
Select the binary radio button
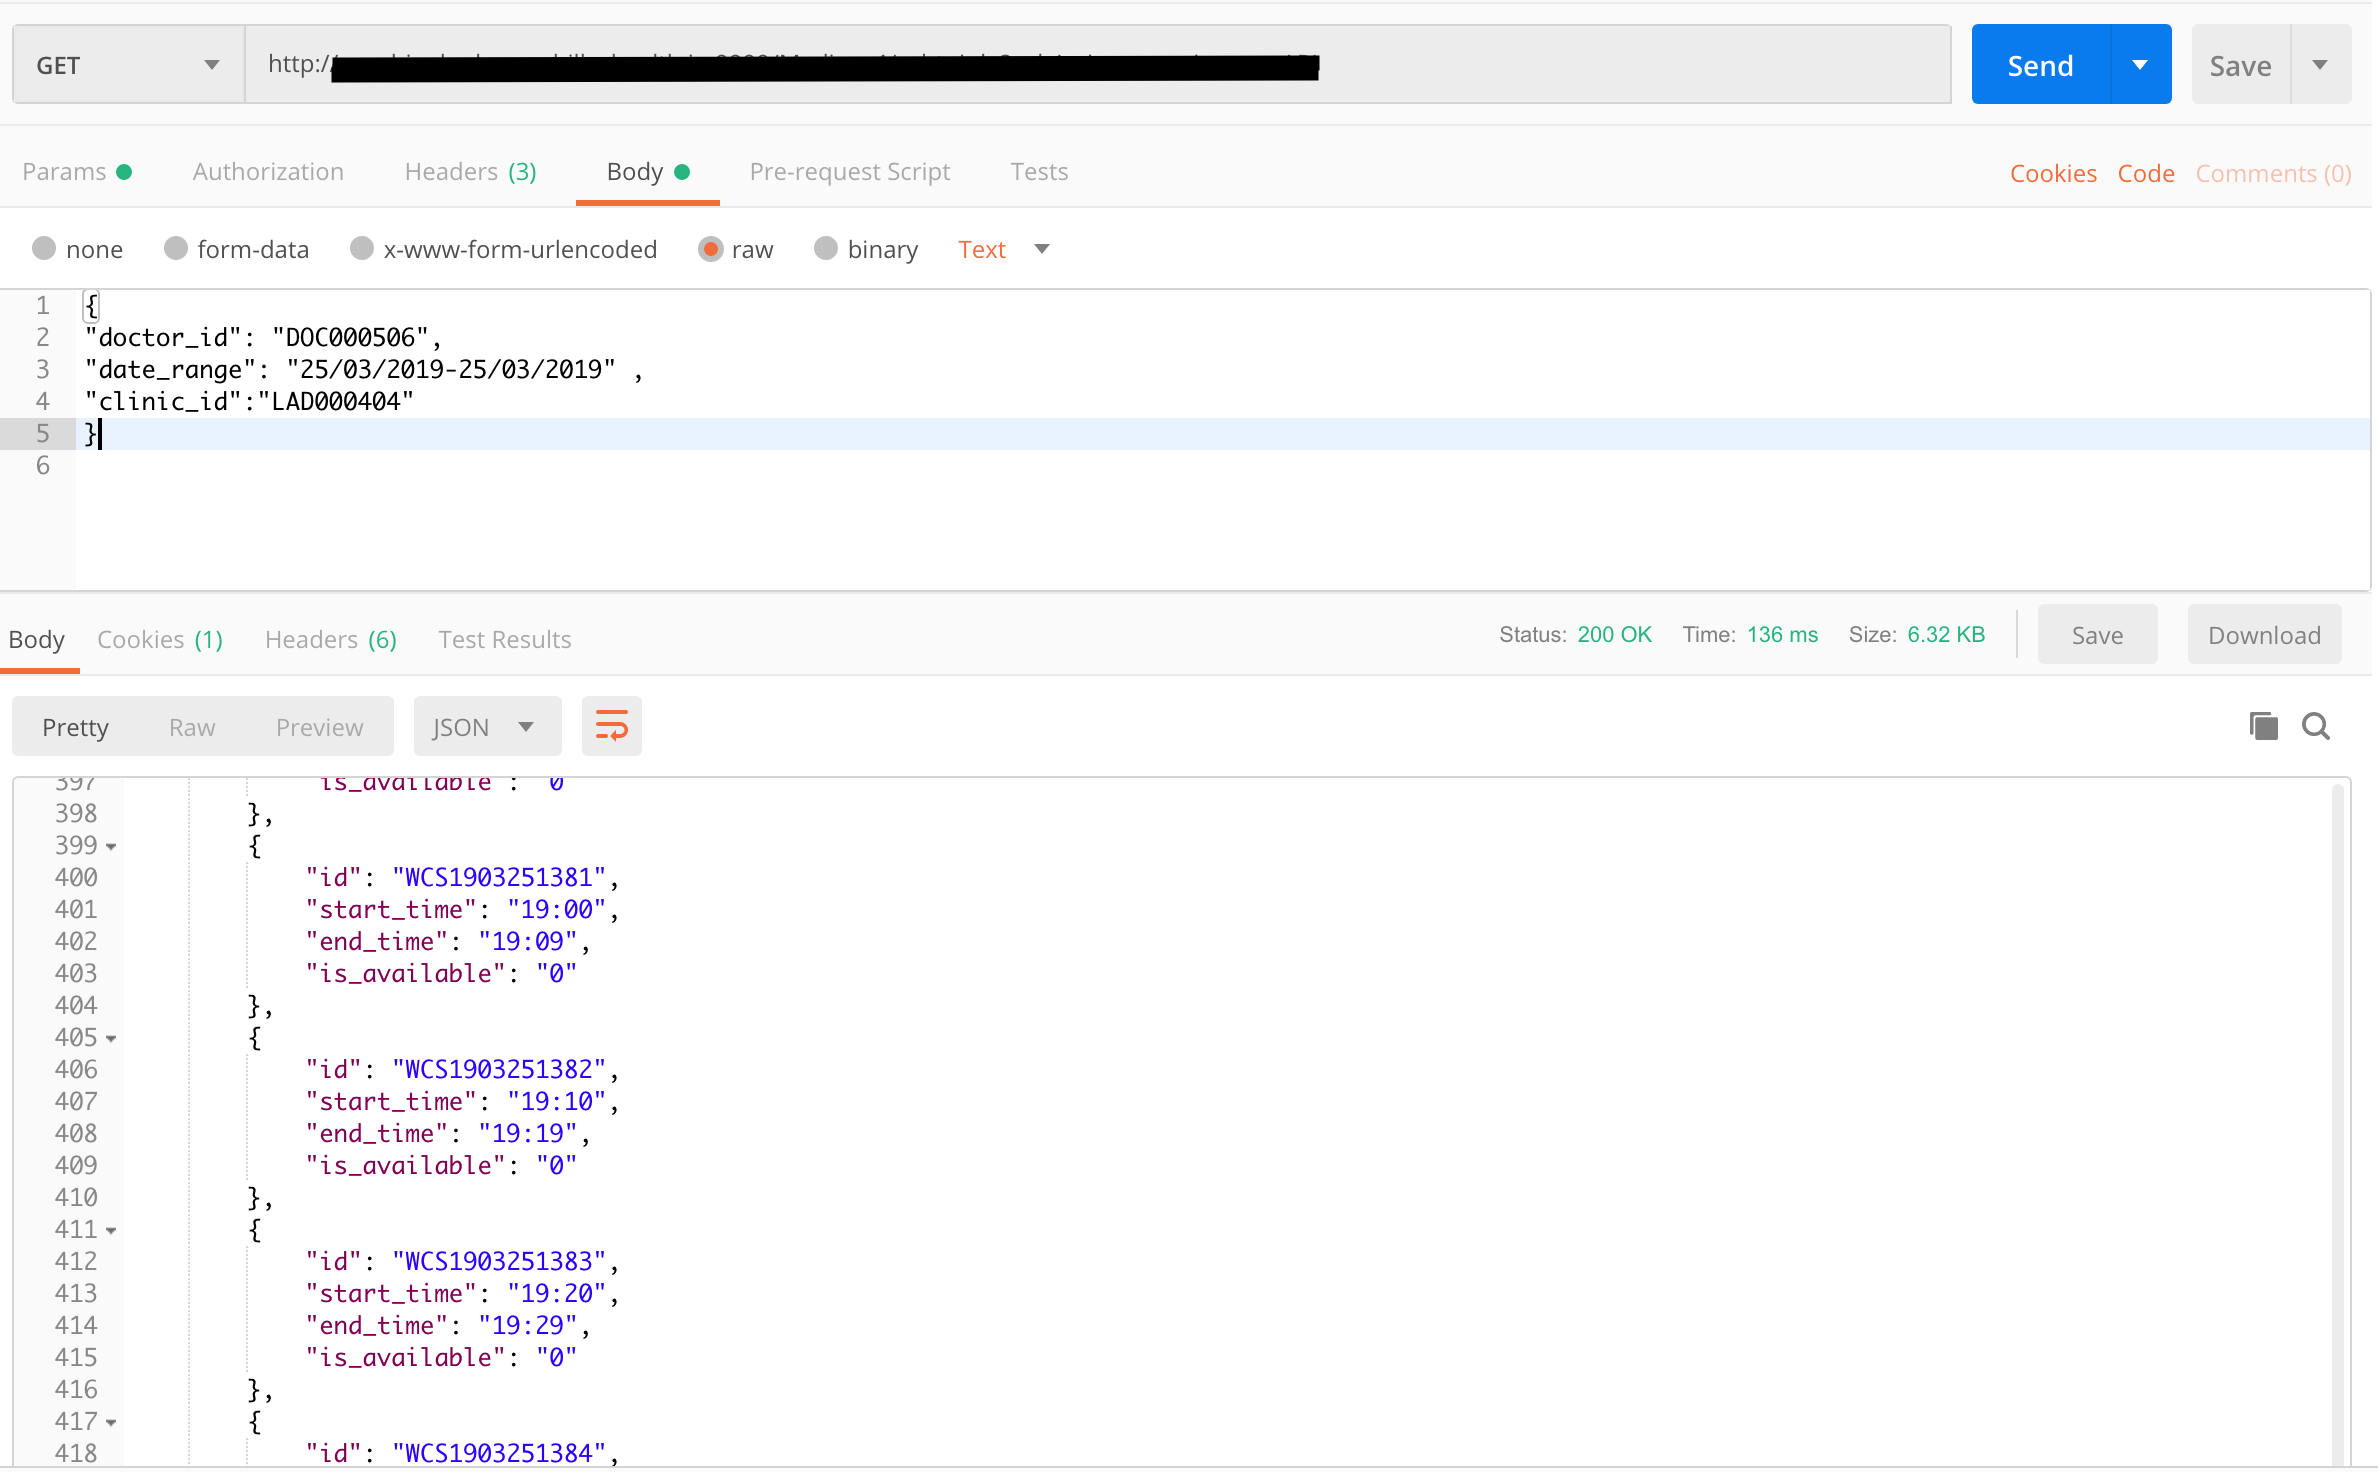(x=826, y=248)
